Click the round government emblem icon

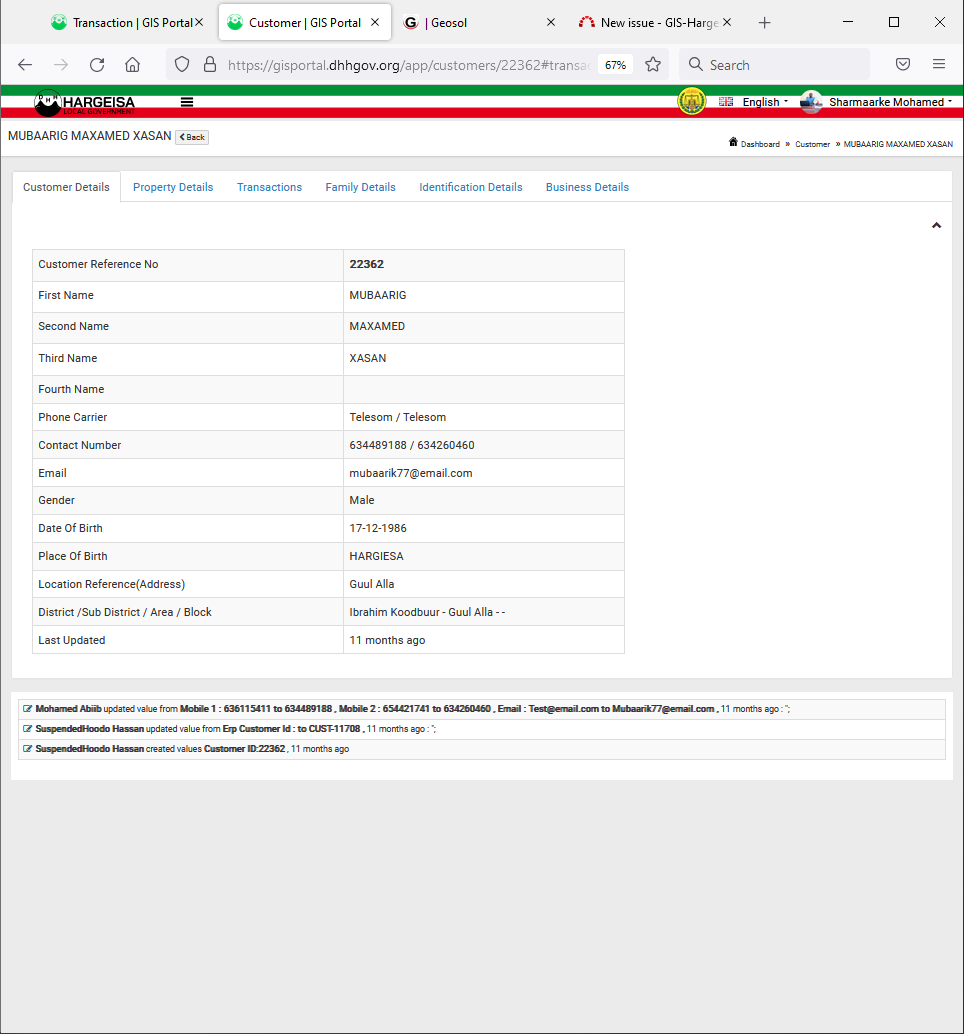(692, 102)
